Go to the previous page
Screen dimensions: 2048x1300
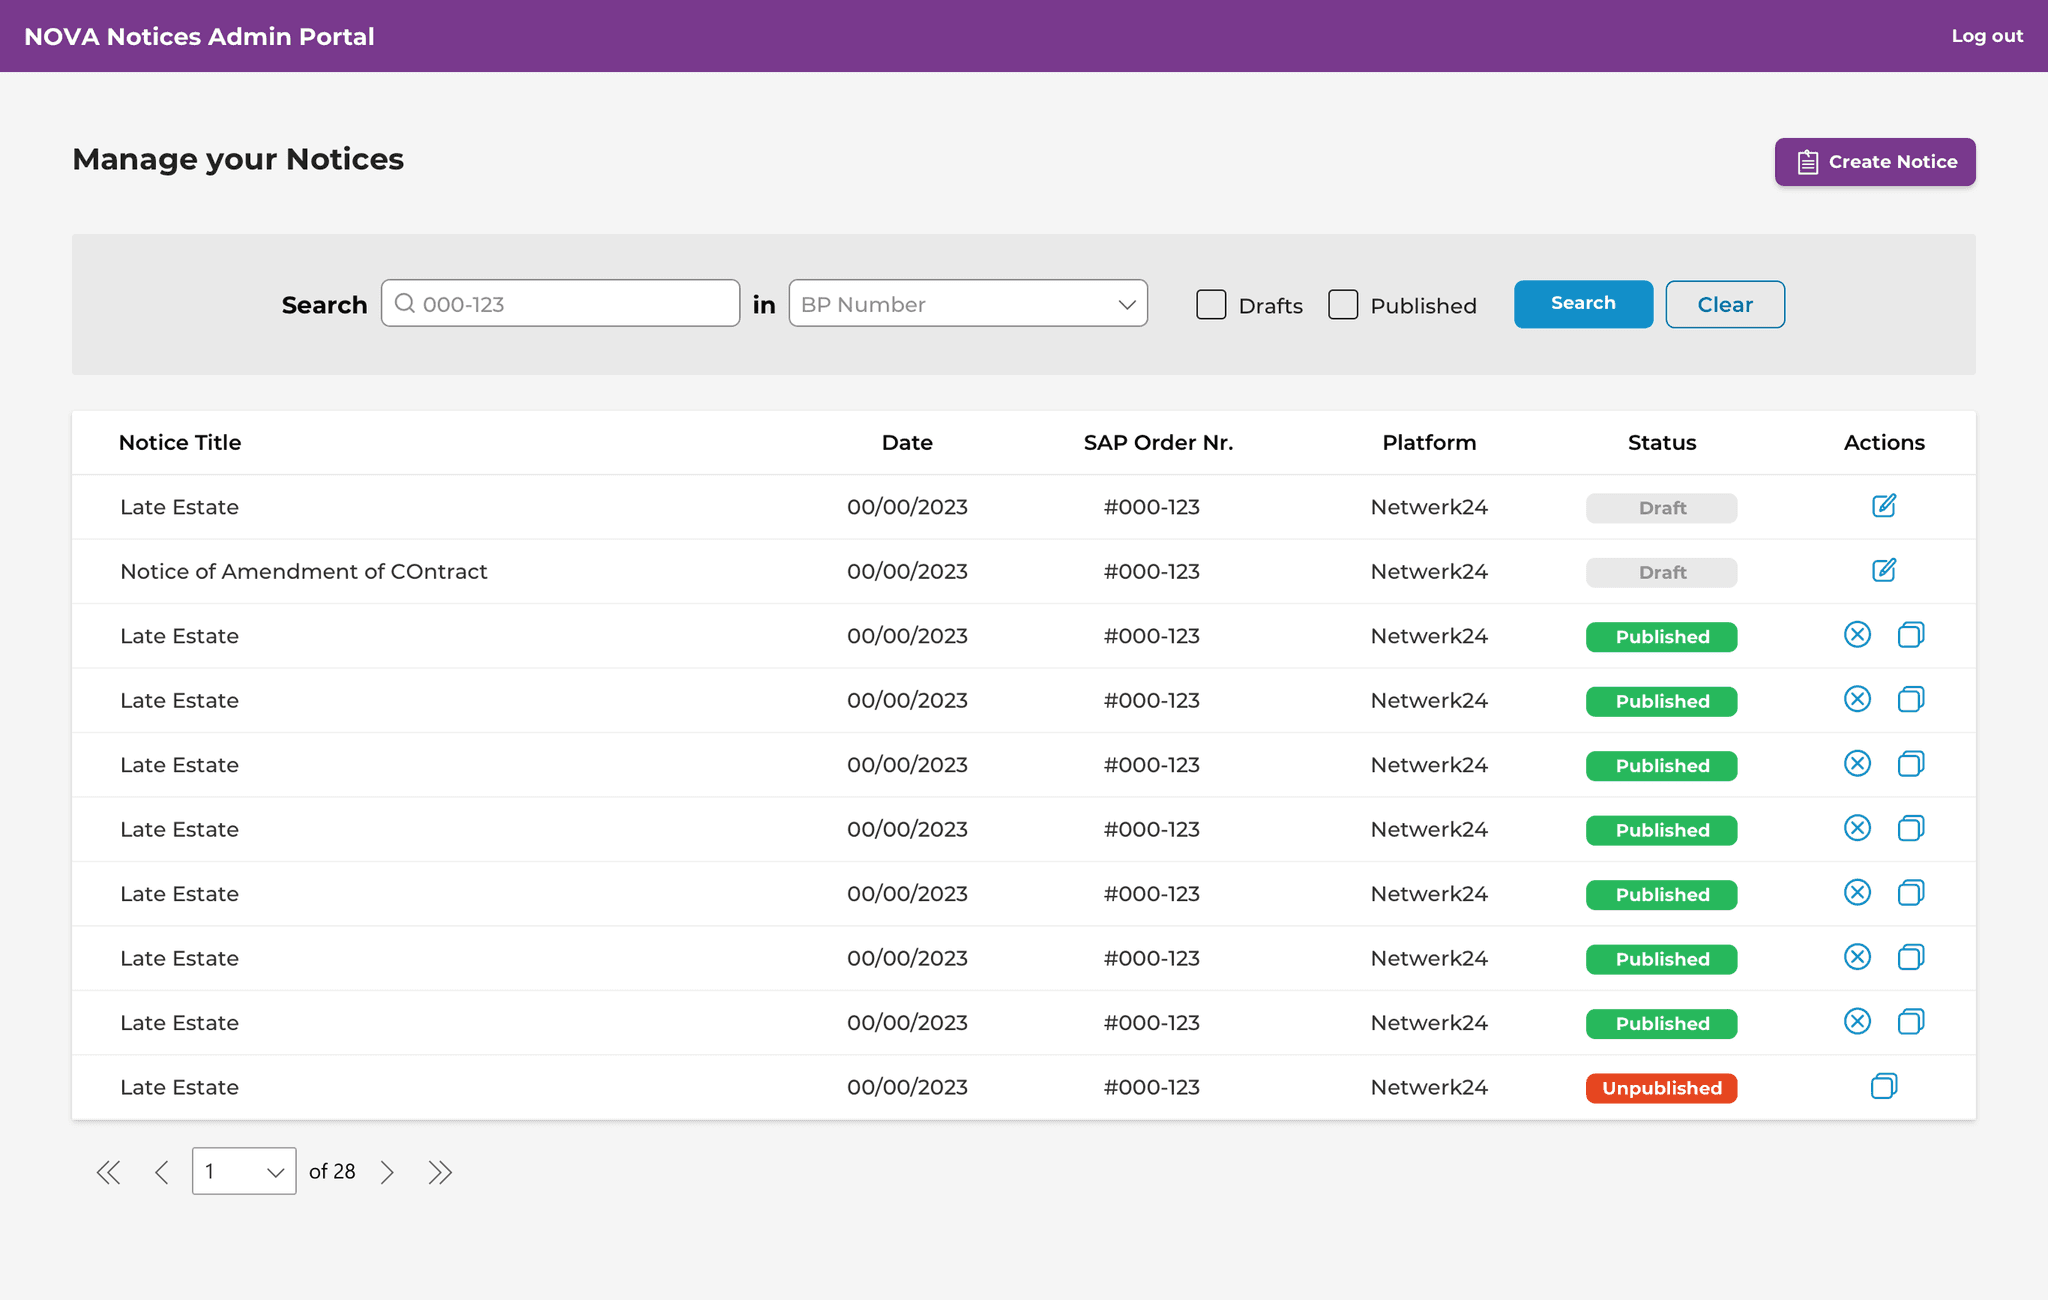[x=162, y=1172]
